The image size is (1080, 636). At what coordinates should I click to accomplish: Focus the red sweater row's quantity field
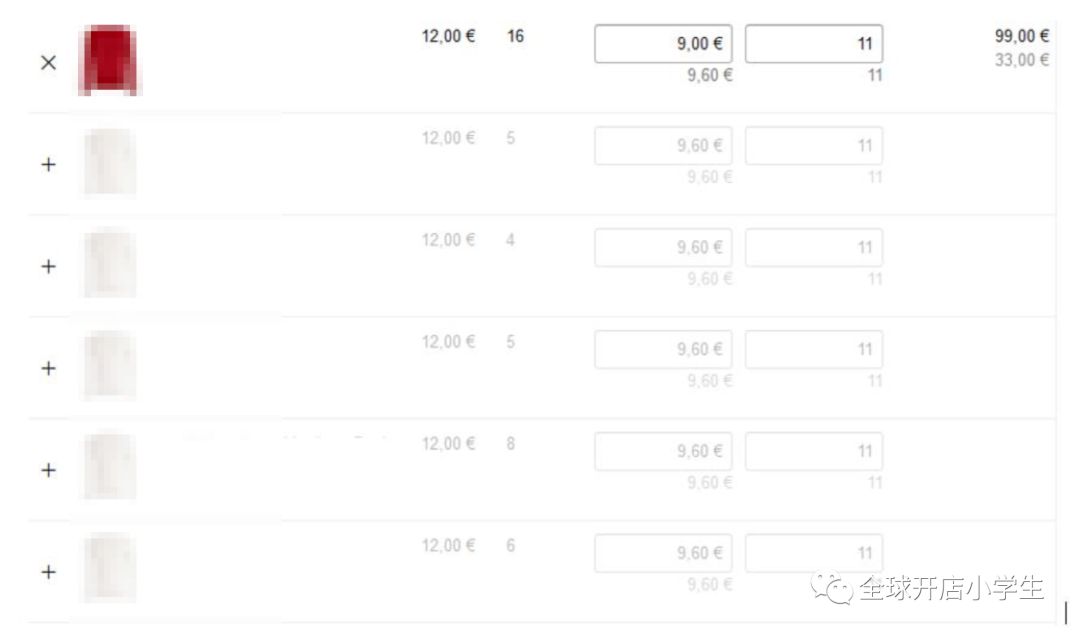point(813,44)
